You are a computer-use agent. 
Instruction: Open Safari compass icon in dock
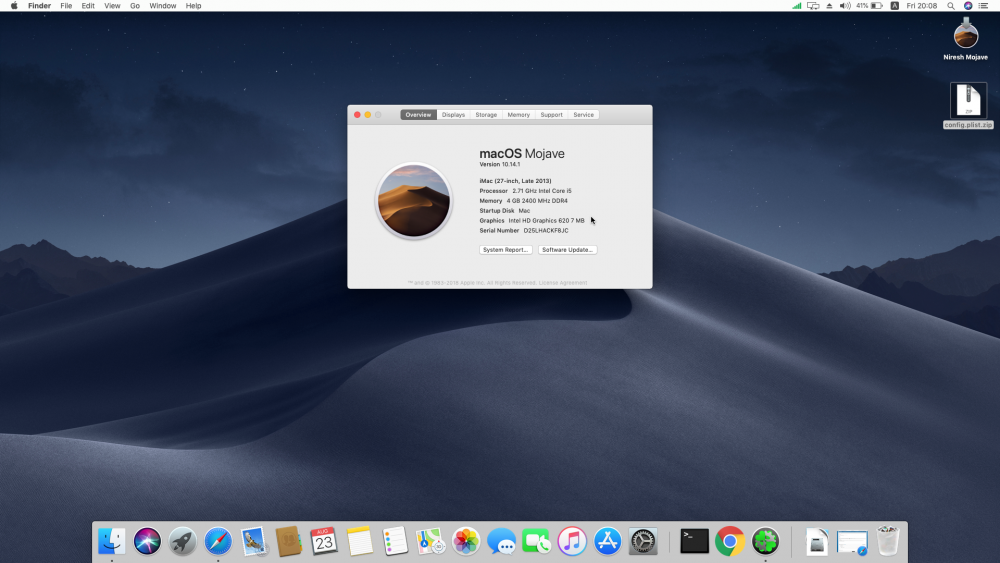pyautogui.click(x=218, y=541)
